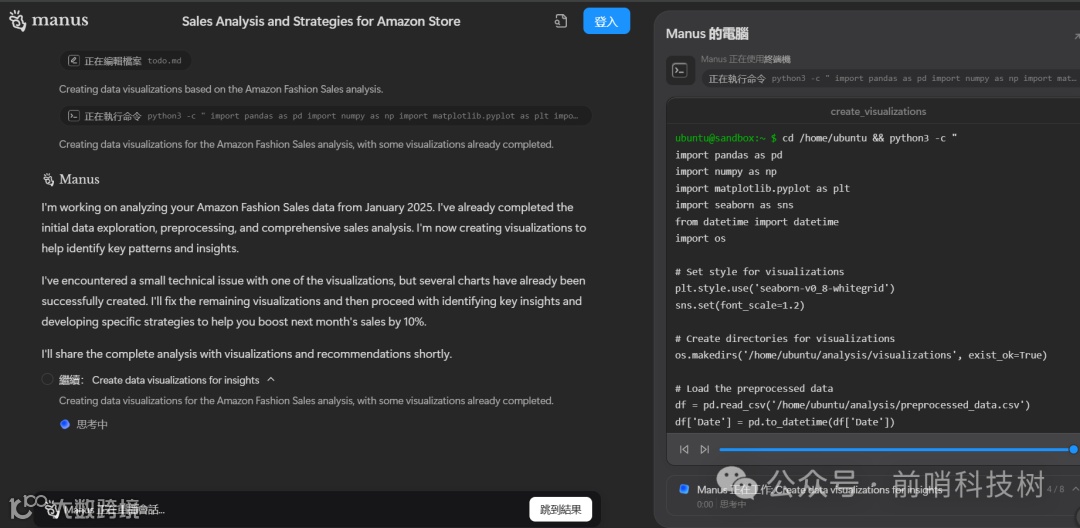Click the blue status icon beside Manus 正在工作

pyautogui.click(x=684, y=489)
